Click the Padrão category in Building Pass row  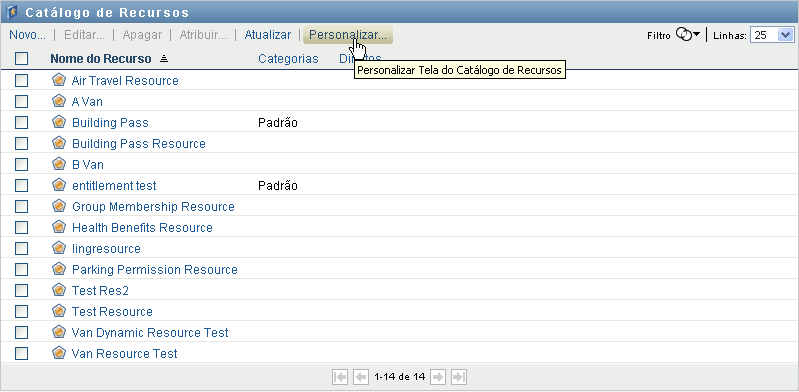(x=278, y=123)
